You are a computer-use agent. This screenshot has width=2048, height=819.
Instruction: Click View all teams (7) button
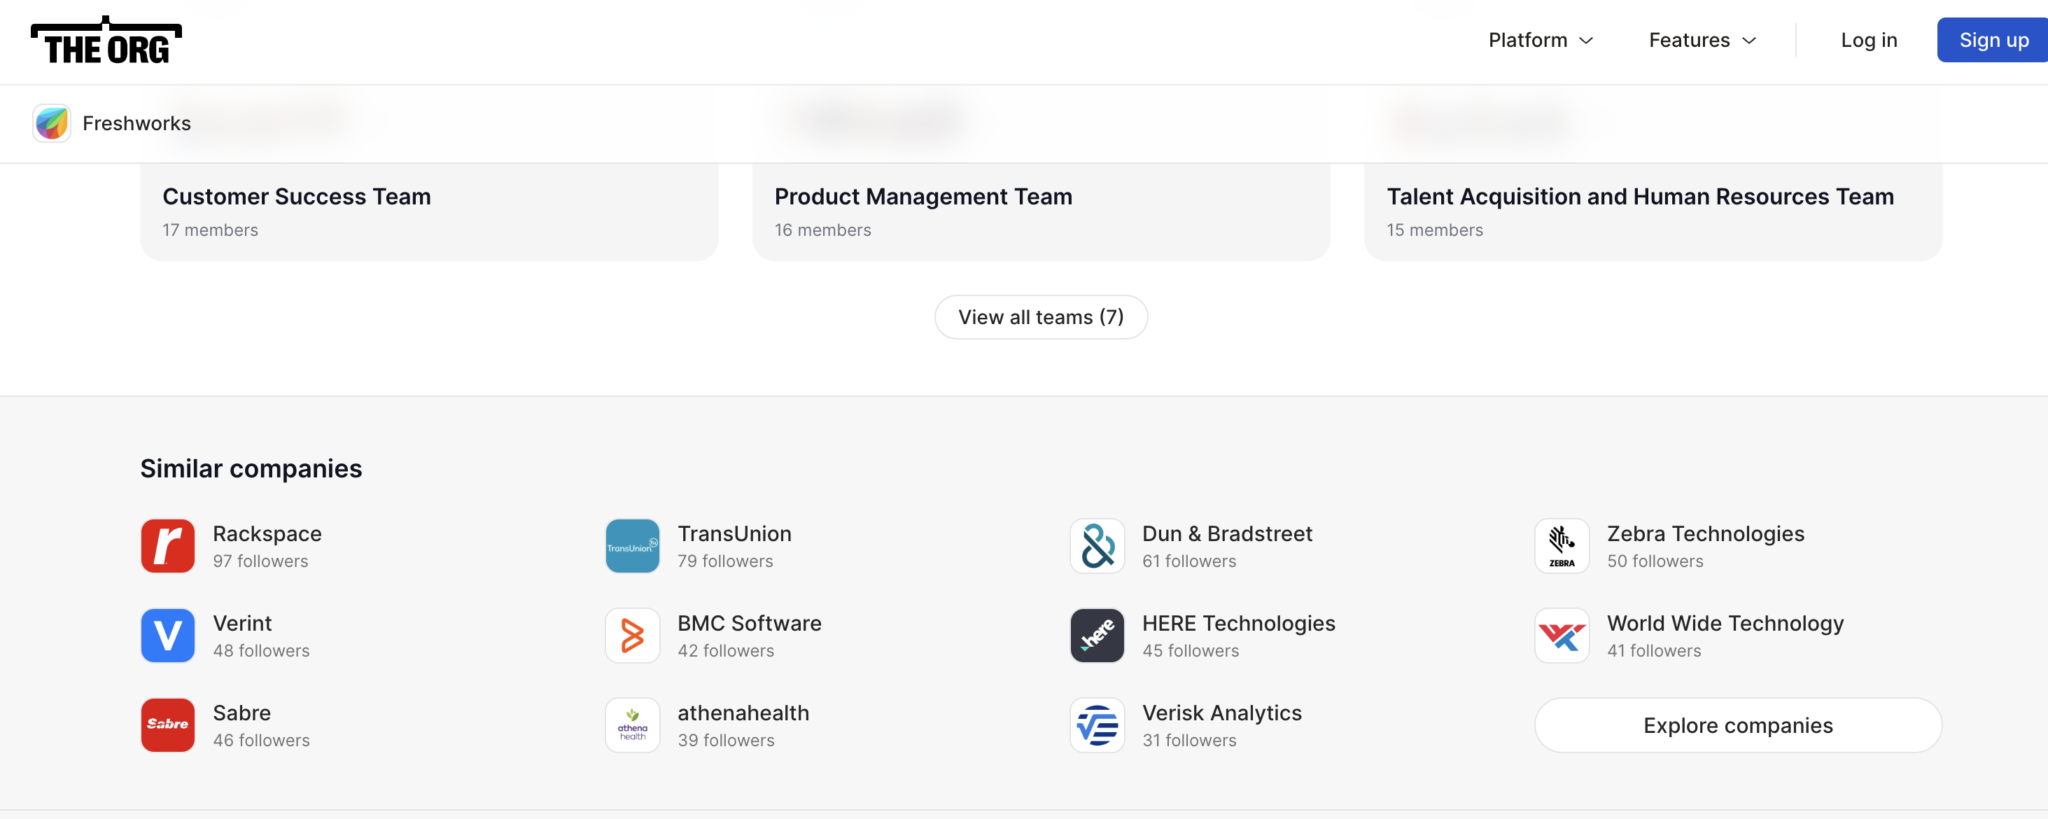coord(1040,317)
